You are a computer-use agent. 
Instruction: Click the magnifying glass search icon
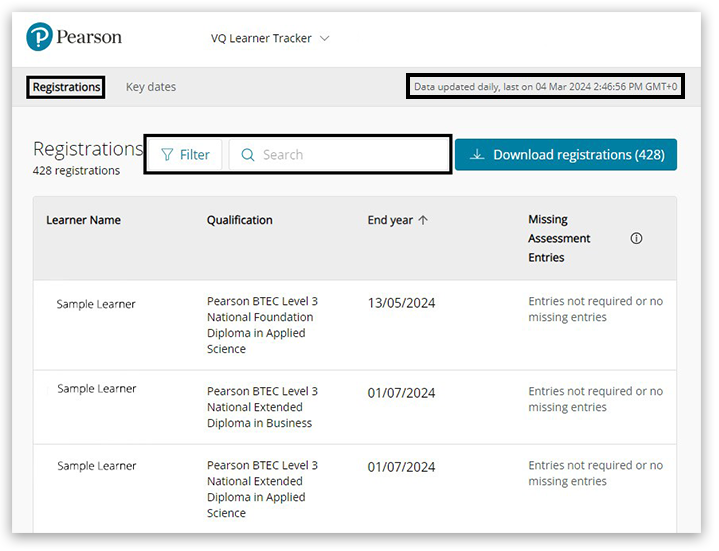tap(248, 155)
